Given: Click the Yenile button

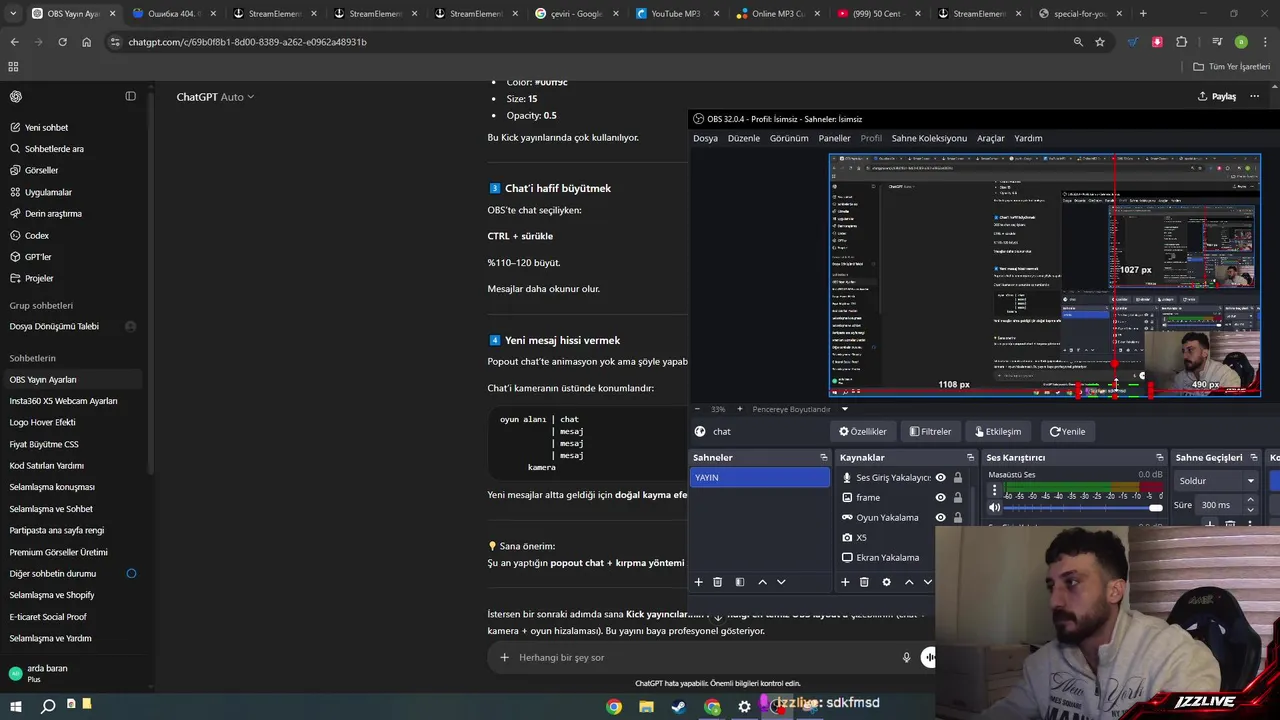Looking at the screenshot, I should (1067, 431).
